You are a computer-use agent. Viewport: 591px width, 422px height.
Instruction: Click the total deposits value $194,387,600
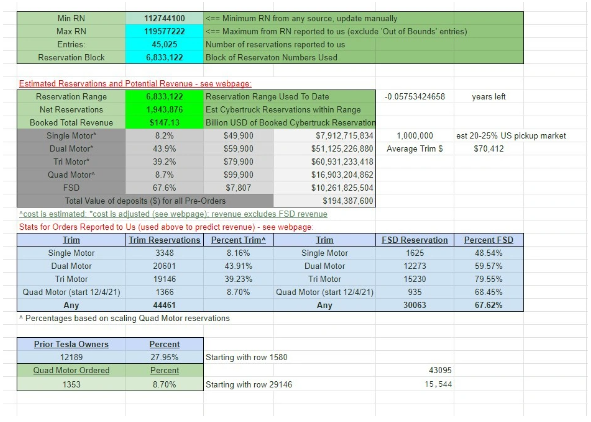click(325, 201)
